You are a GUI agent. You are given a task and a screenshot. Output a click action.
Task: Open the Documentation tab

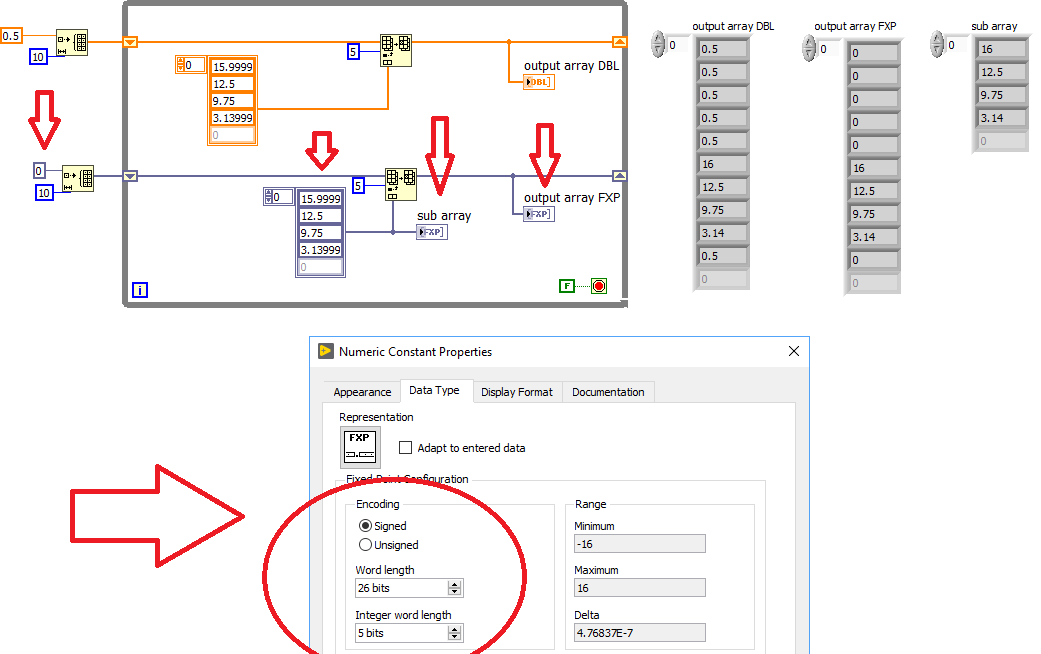point(608,392)
